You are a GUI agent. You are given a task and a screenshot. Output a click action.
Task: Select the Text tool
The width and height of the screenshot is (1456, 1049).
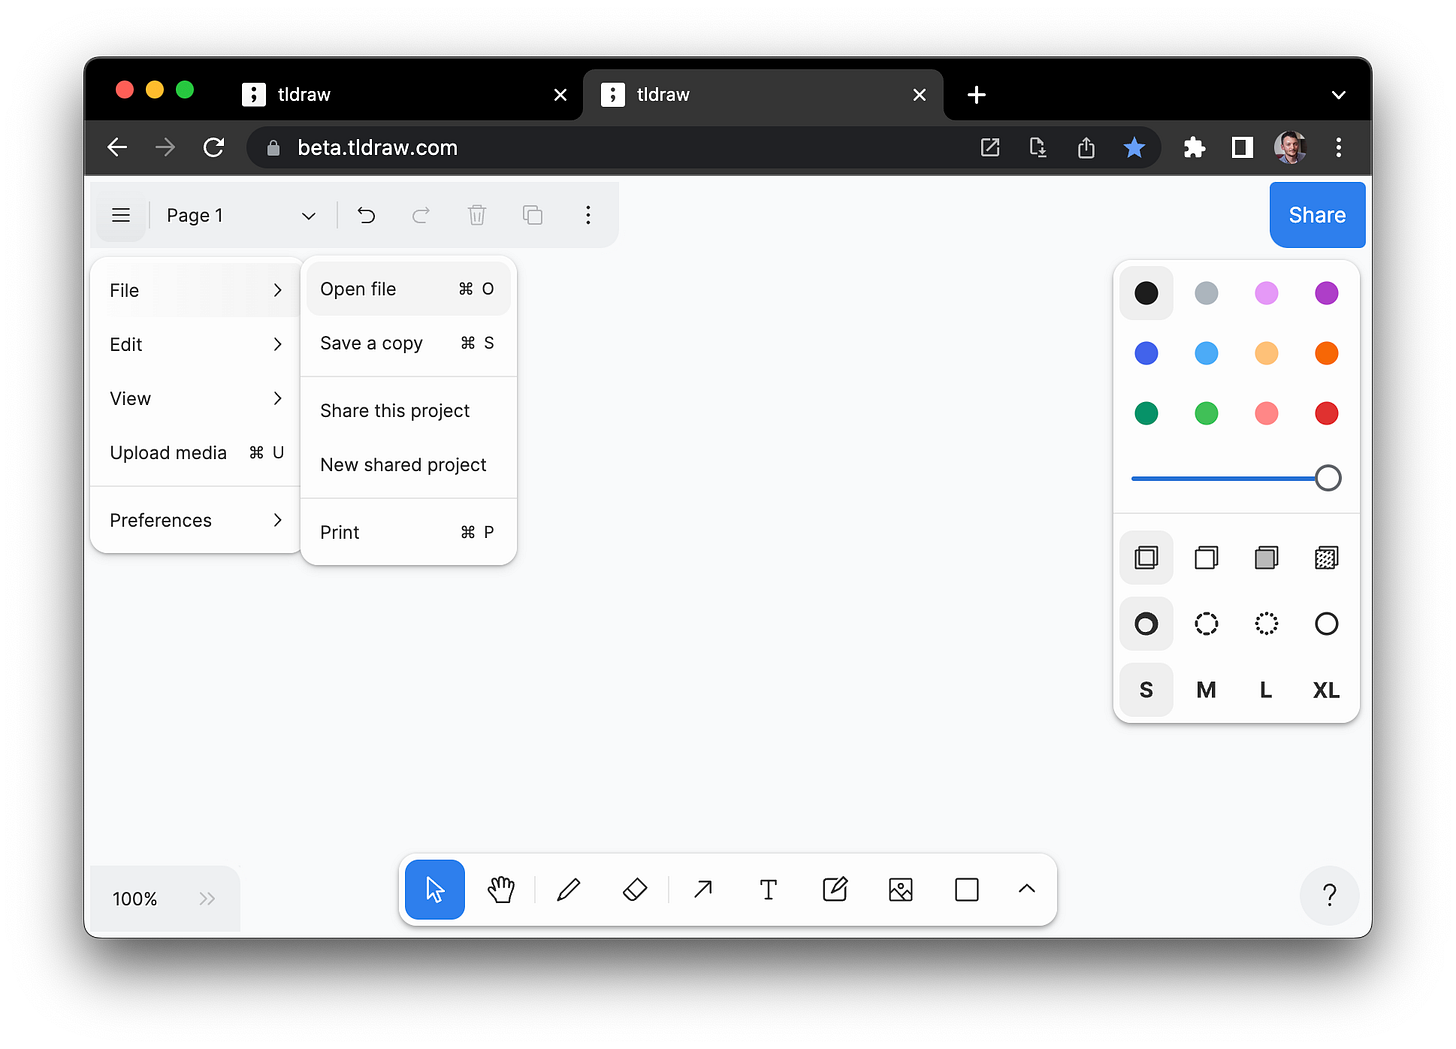pyautogui.click(x=768, y=889)
